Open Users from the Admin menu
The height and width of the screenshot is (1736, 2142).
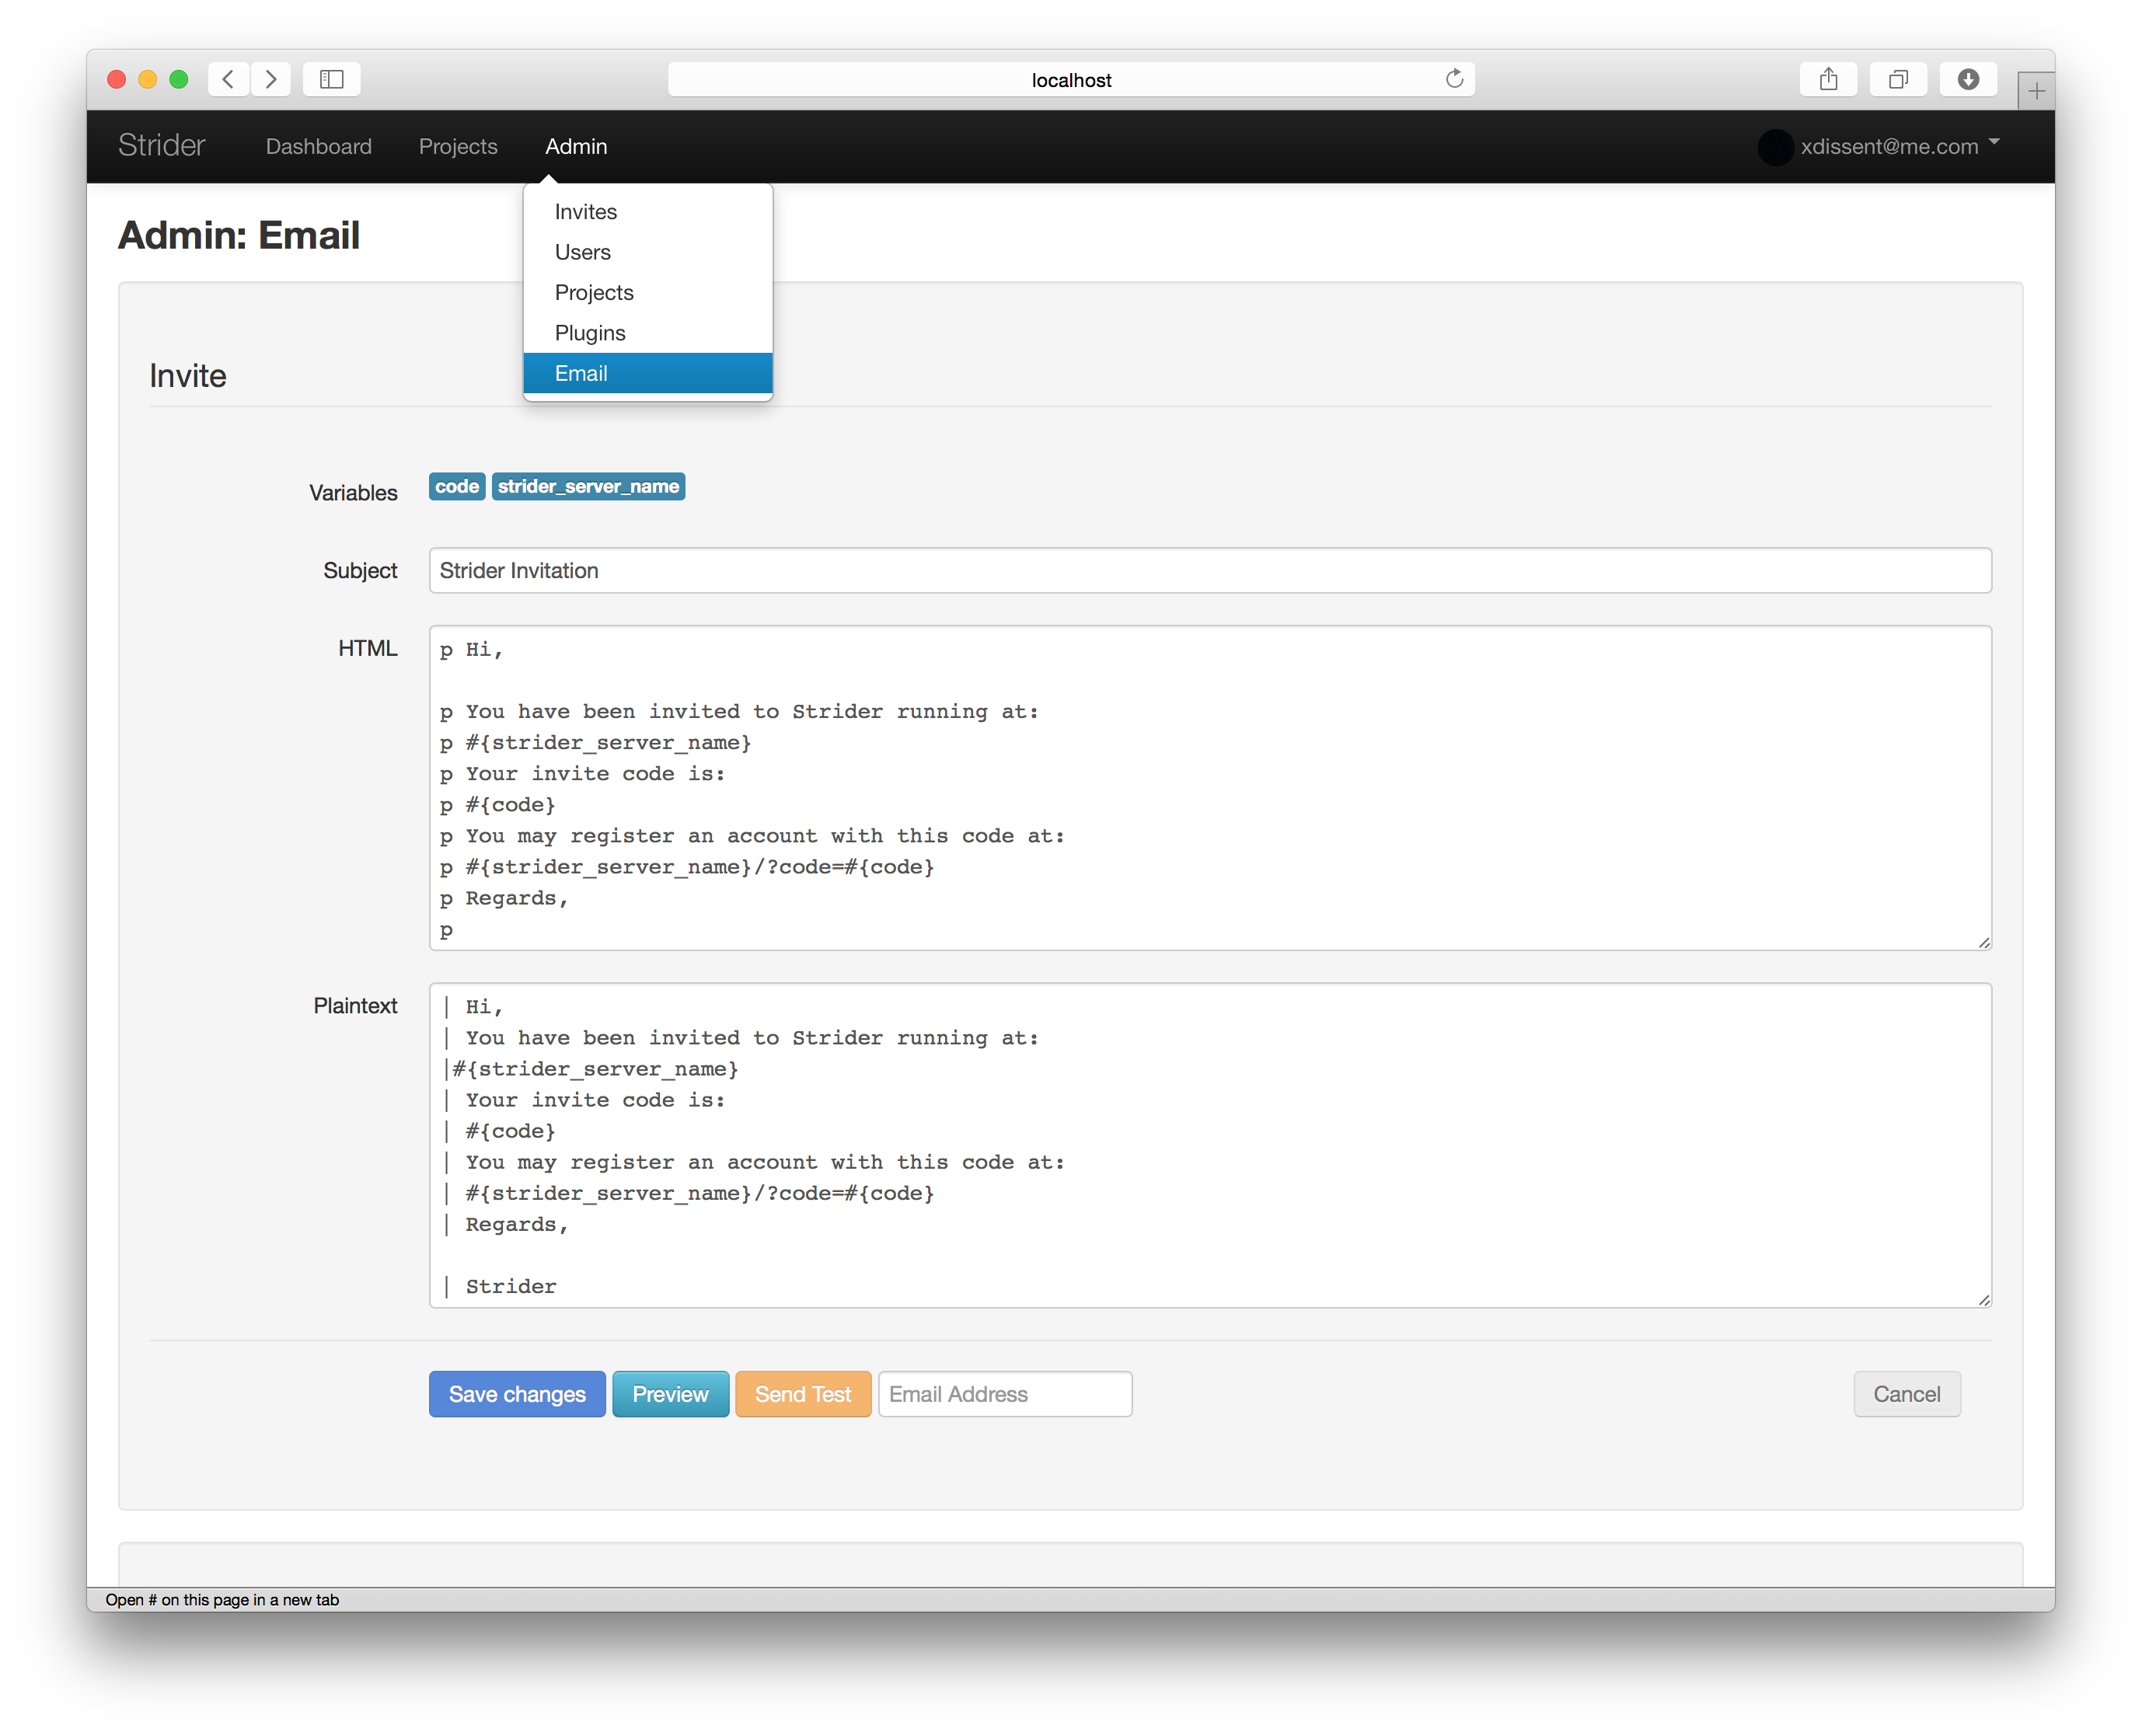pos(583,252)
